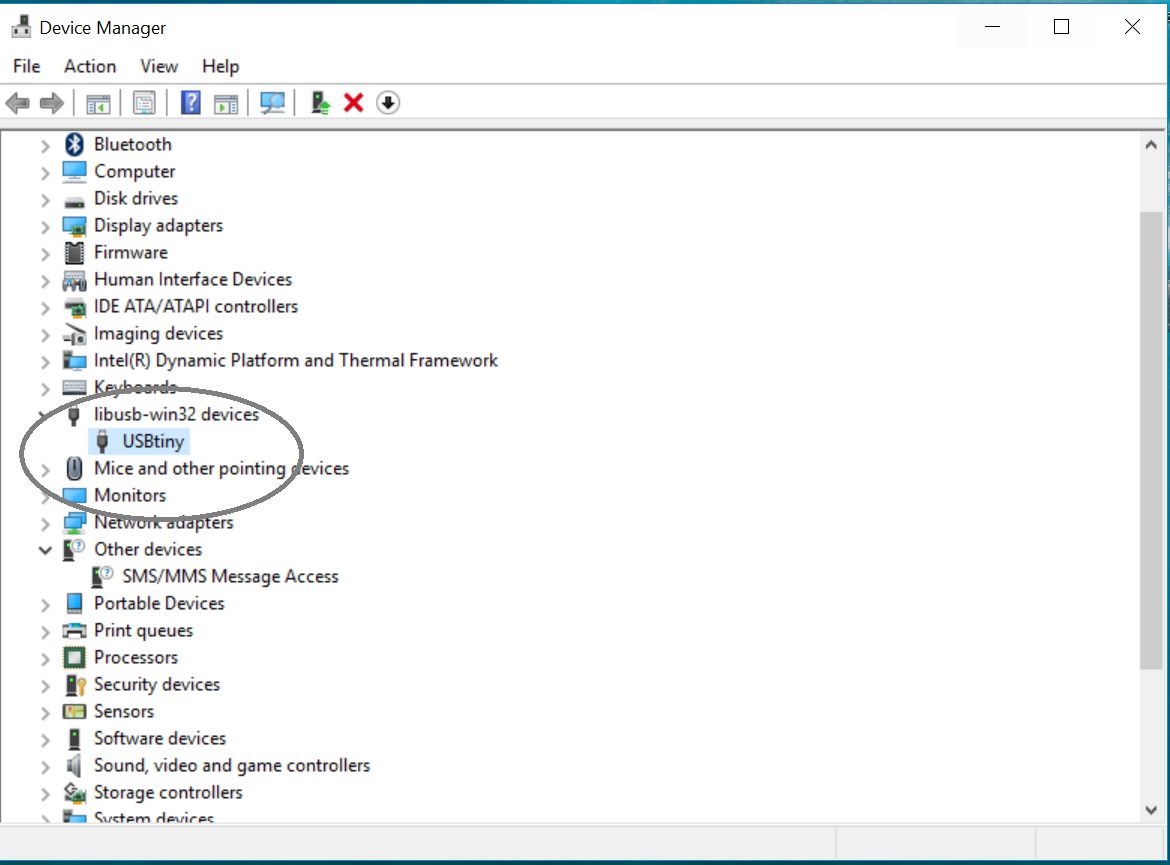Toggle the console tree toolbar icon

click(x=98, y=103)
